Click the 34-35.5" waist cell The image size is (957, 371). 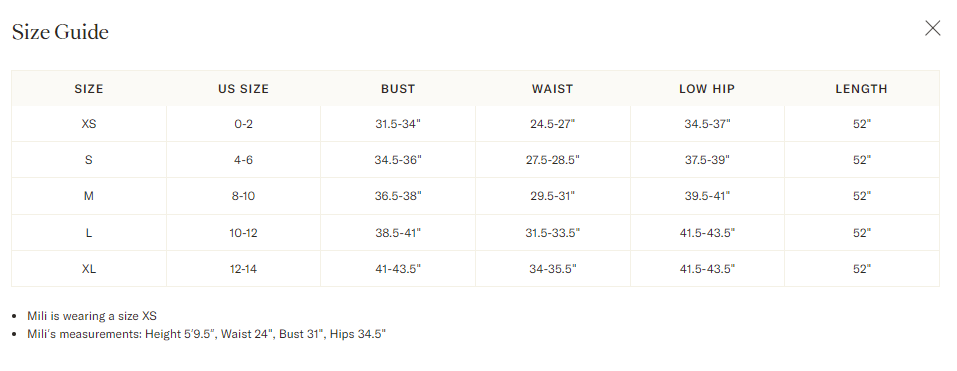pos(552,268)
